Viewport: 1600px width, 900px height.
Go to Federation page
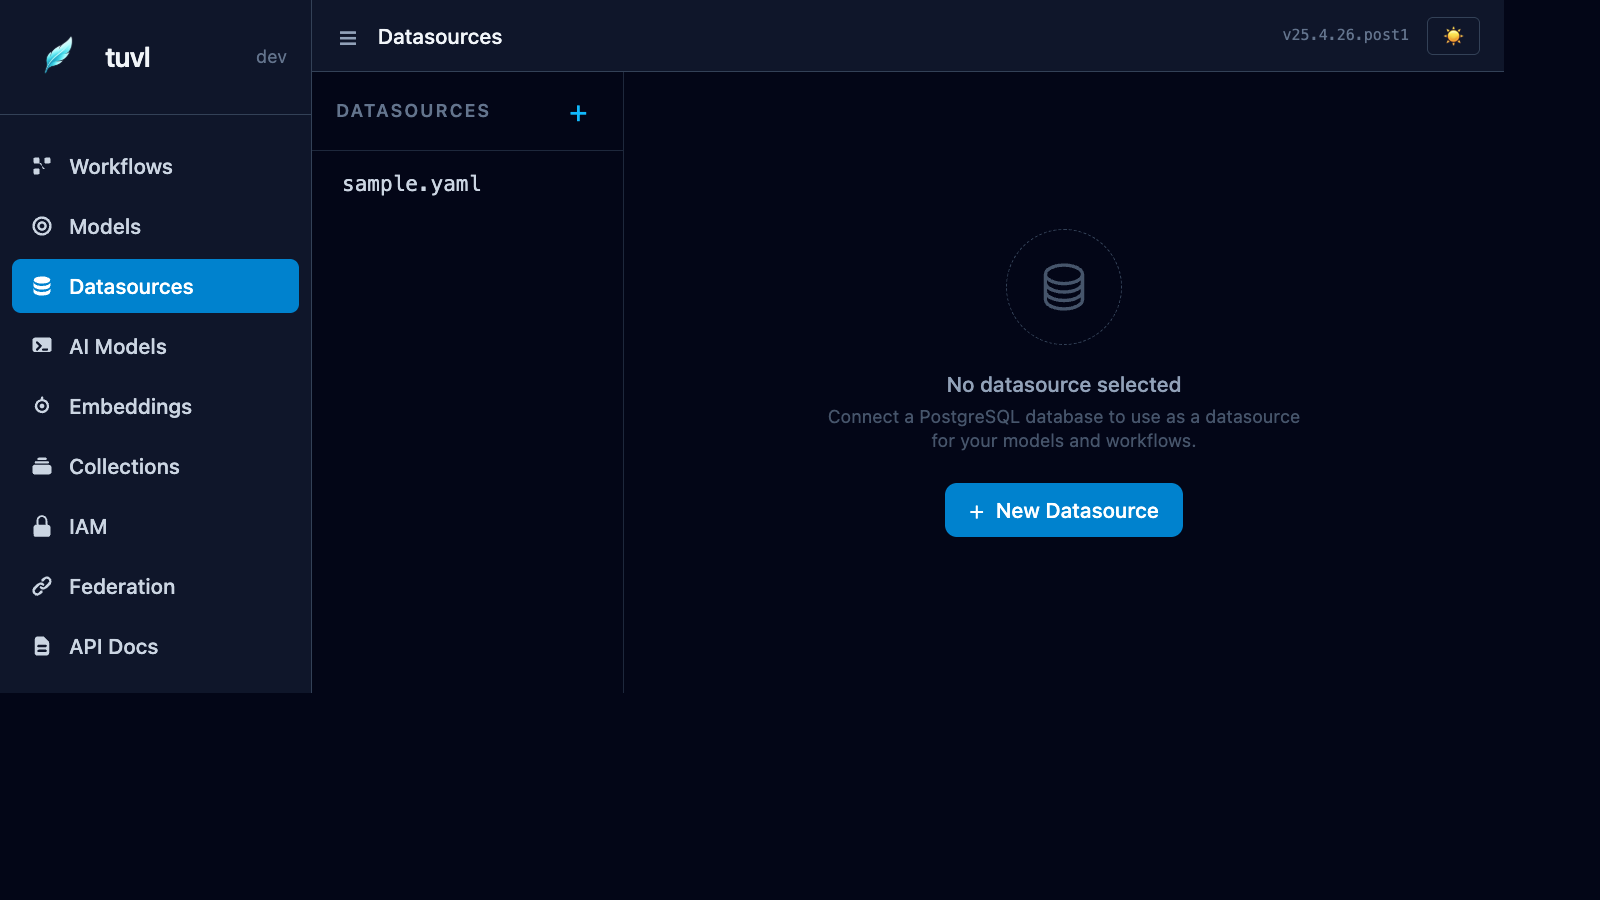[155, 586]
